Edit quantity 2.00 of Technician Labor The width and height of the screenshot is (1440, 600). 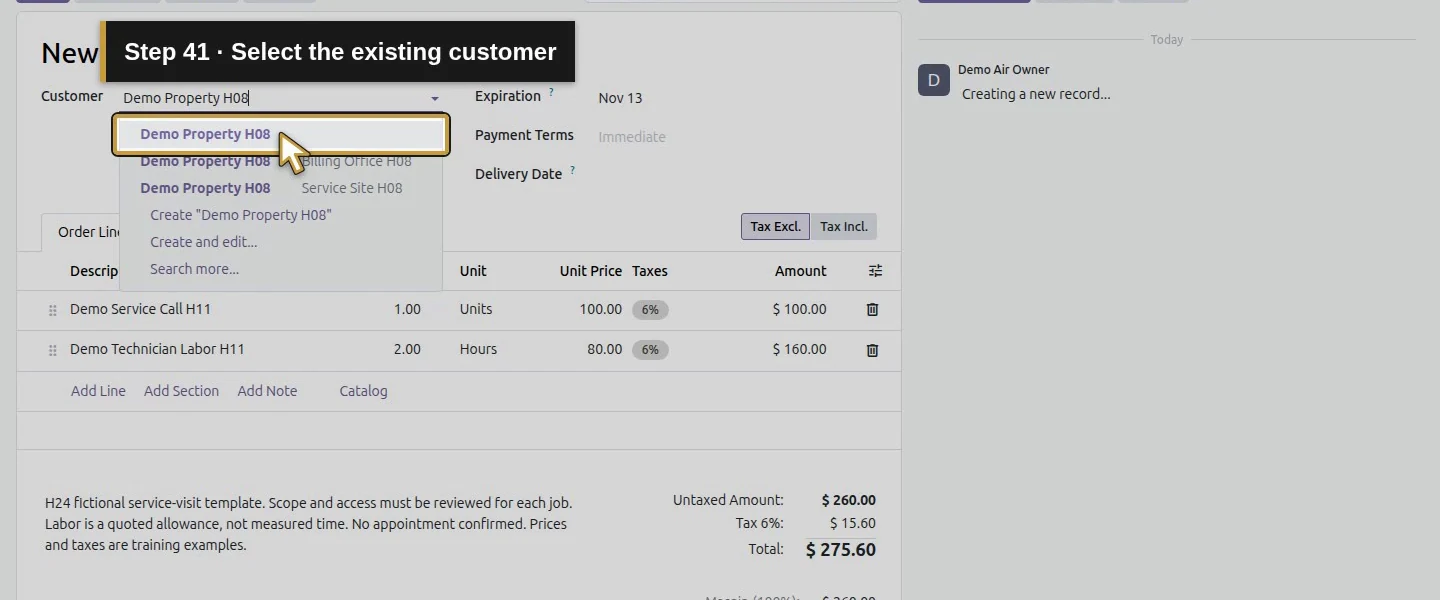click(x=407, y=349)
